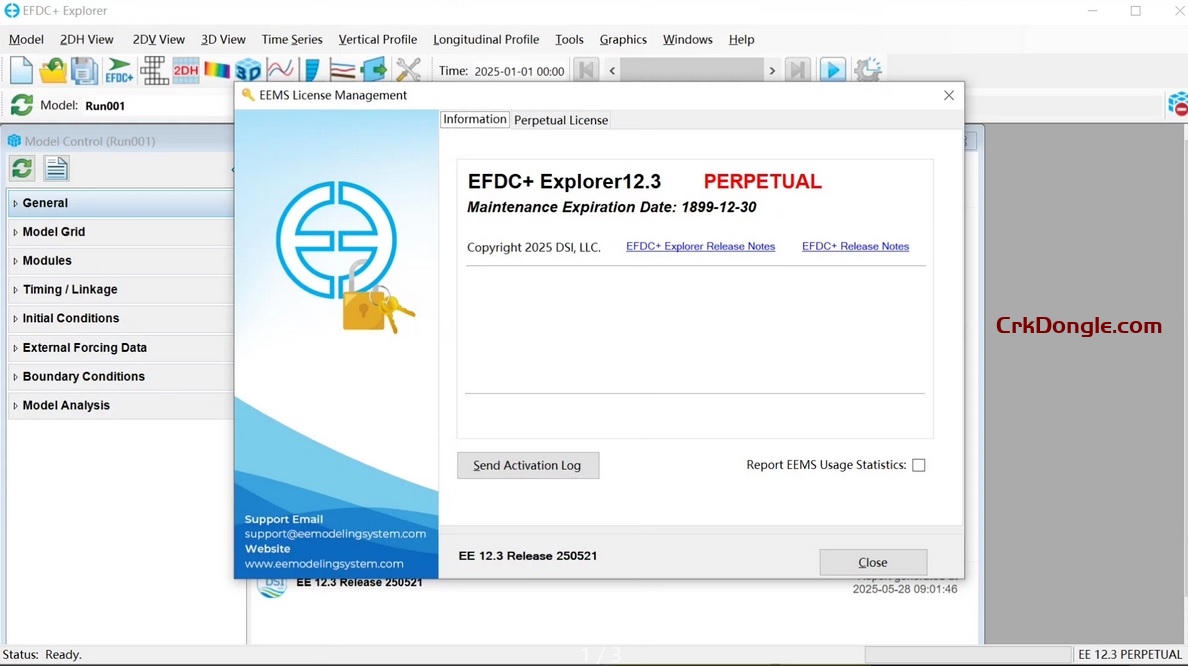Switch to the Perpetual License tab

(x=560, y=119)
